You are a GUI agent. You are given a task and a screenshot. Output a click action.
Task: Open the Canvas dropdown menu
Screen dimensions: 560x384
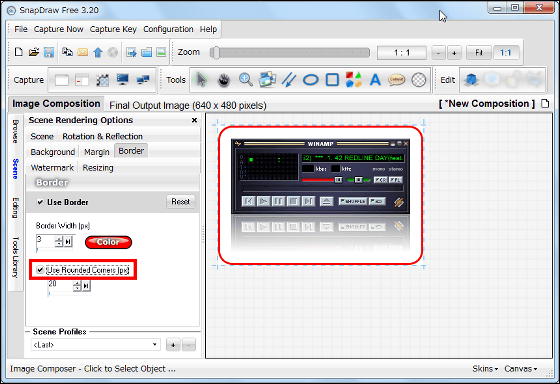(520, 369)
